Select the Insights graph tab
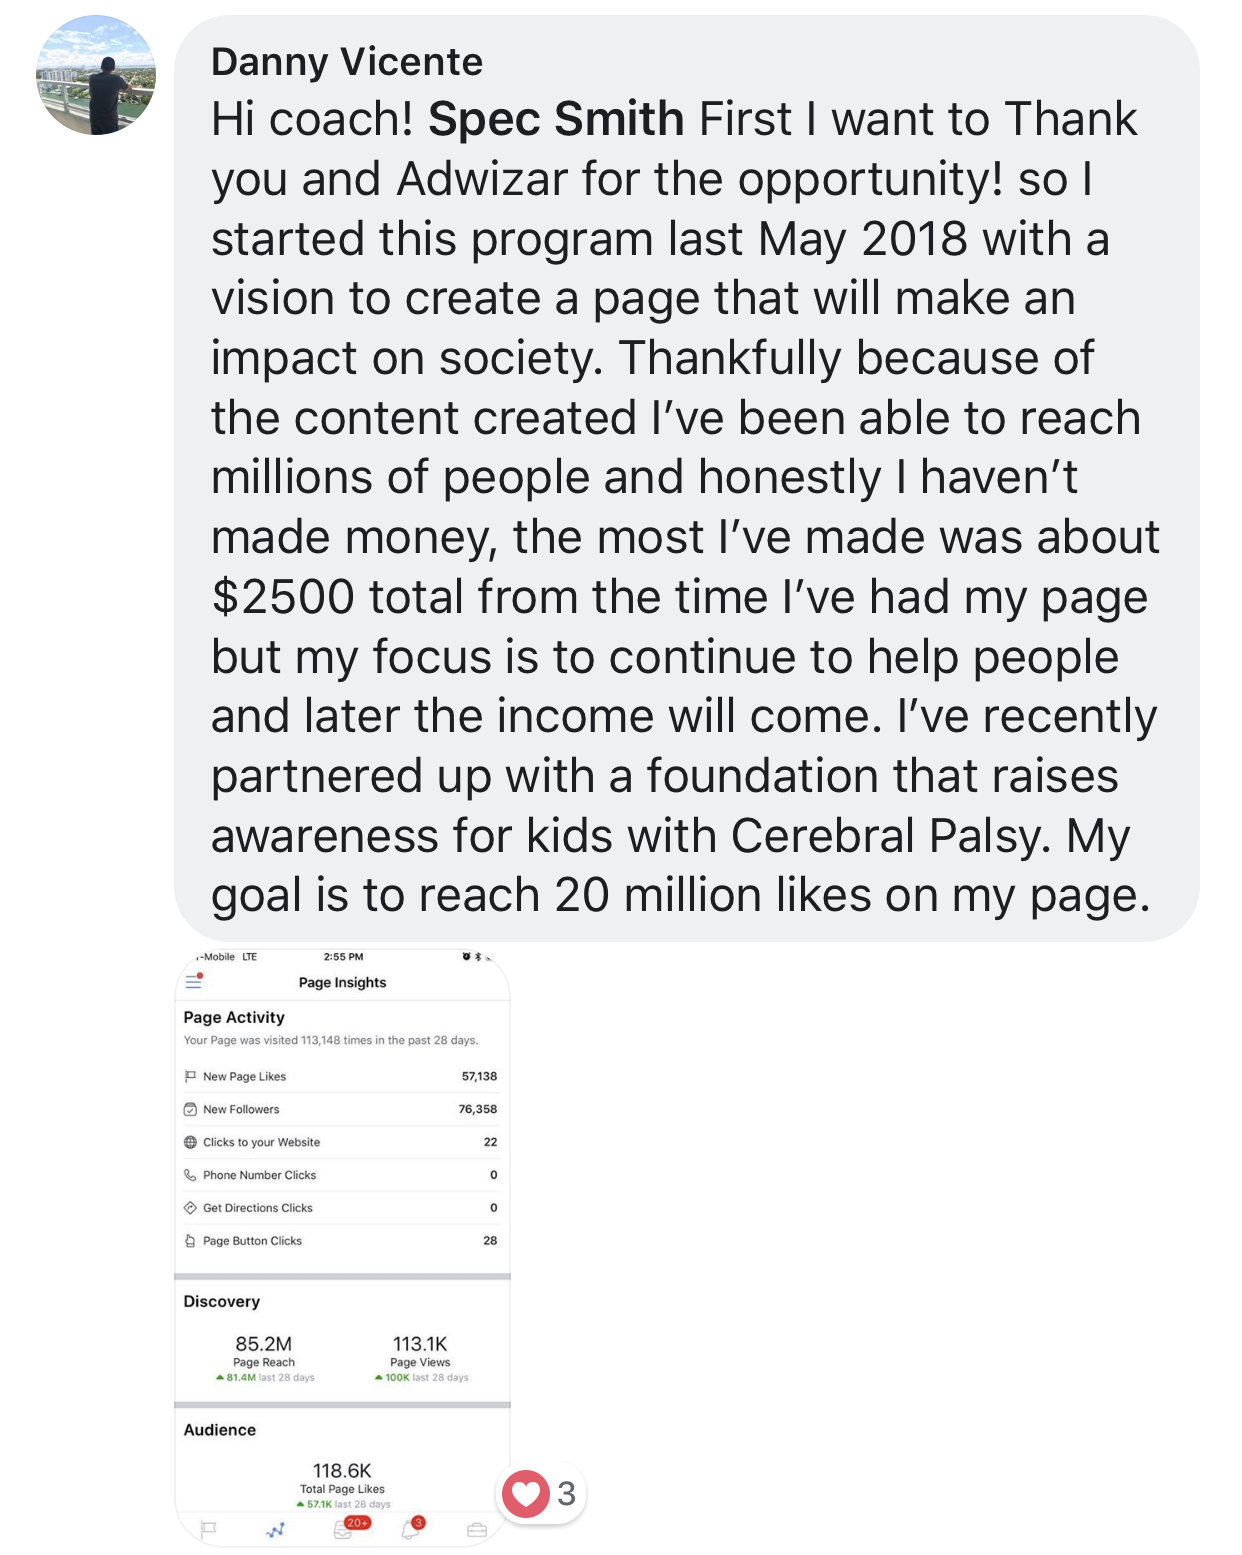This screenshot has width=1242, height=1555. [276, 1530]
